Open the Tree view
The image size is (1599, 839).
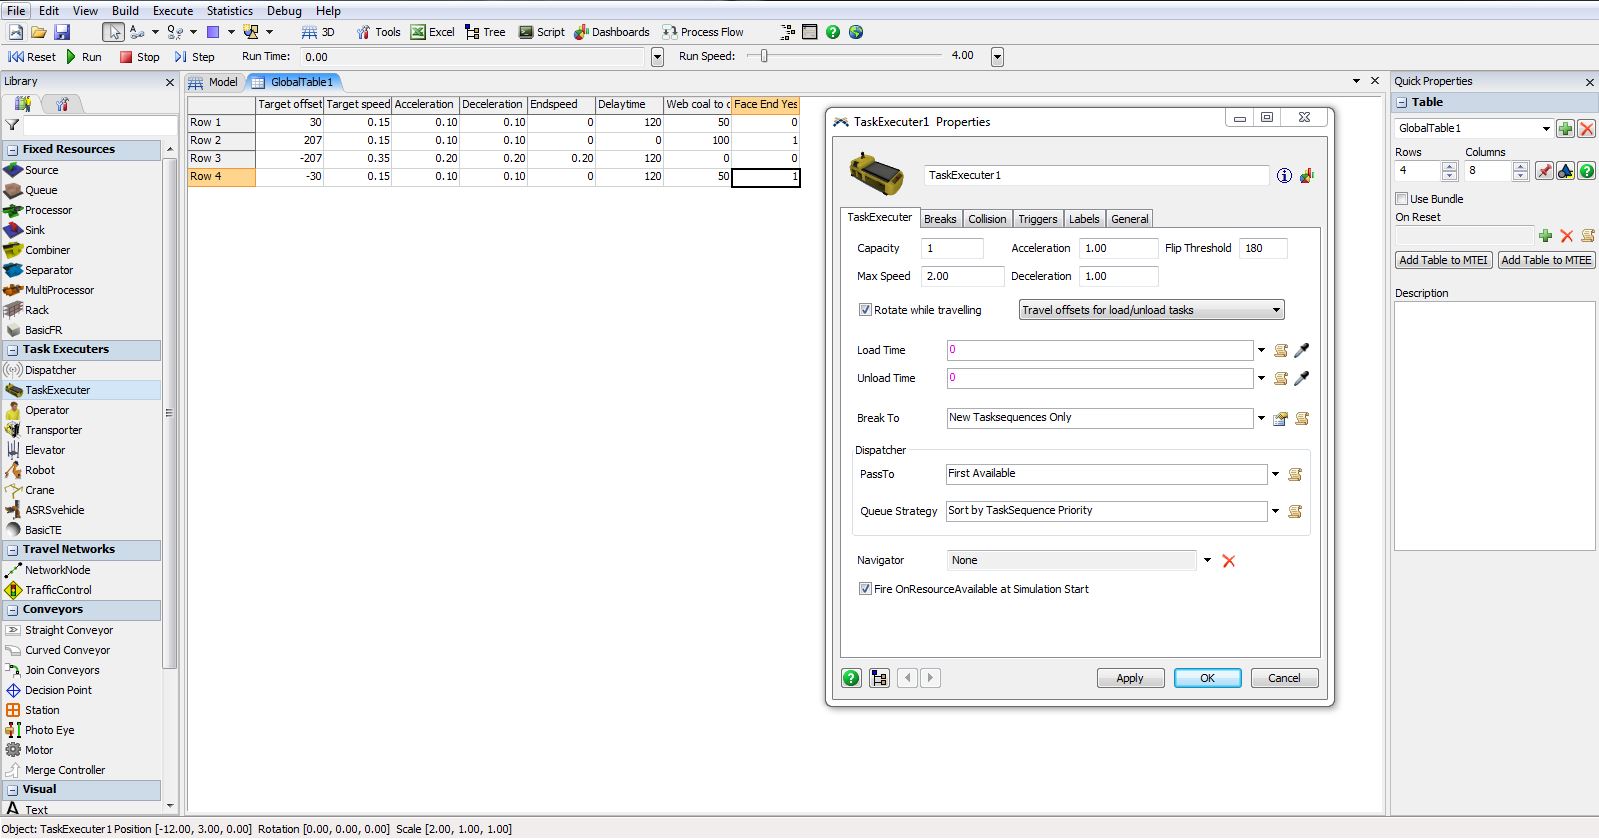(x=485, y=32)
